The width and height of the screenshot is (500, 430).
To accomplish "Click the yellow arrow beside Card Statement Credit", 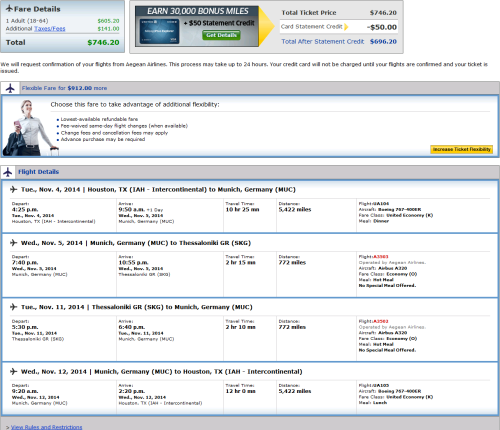I will [346, 27].
